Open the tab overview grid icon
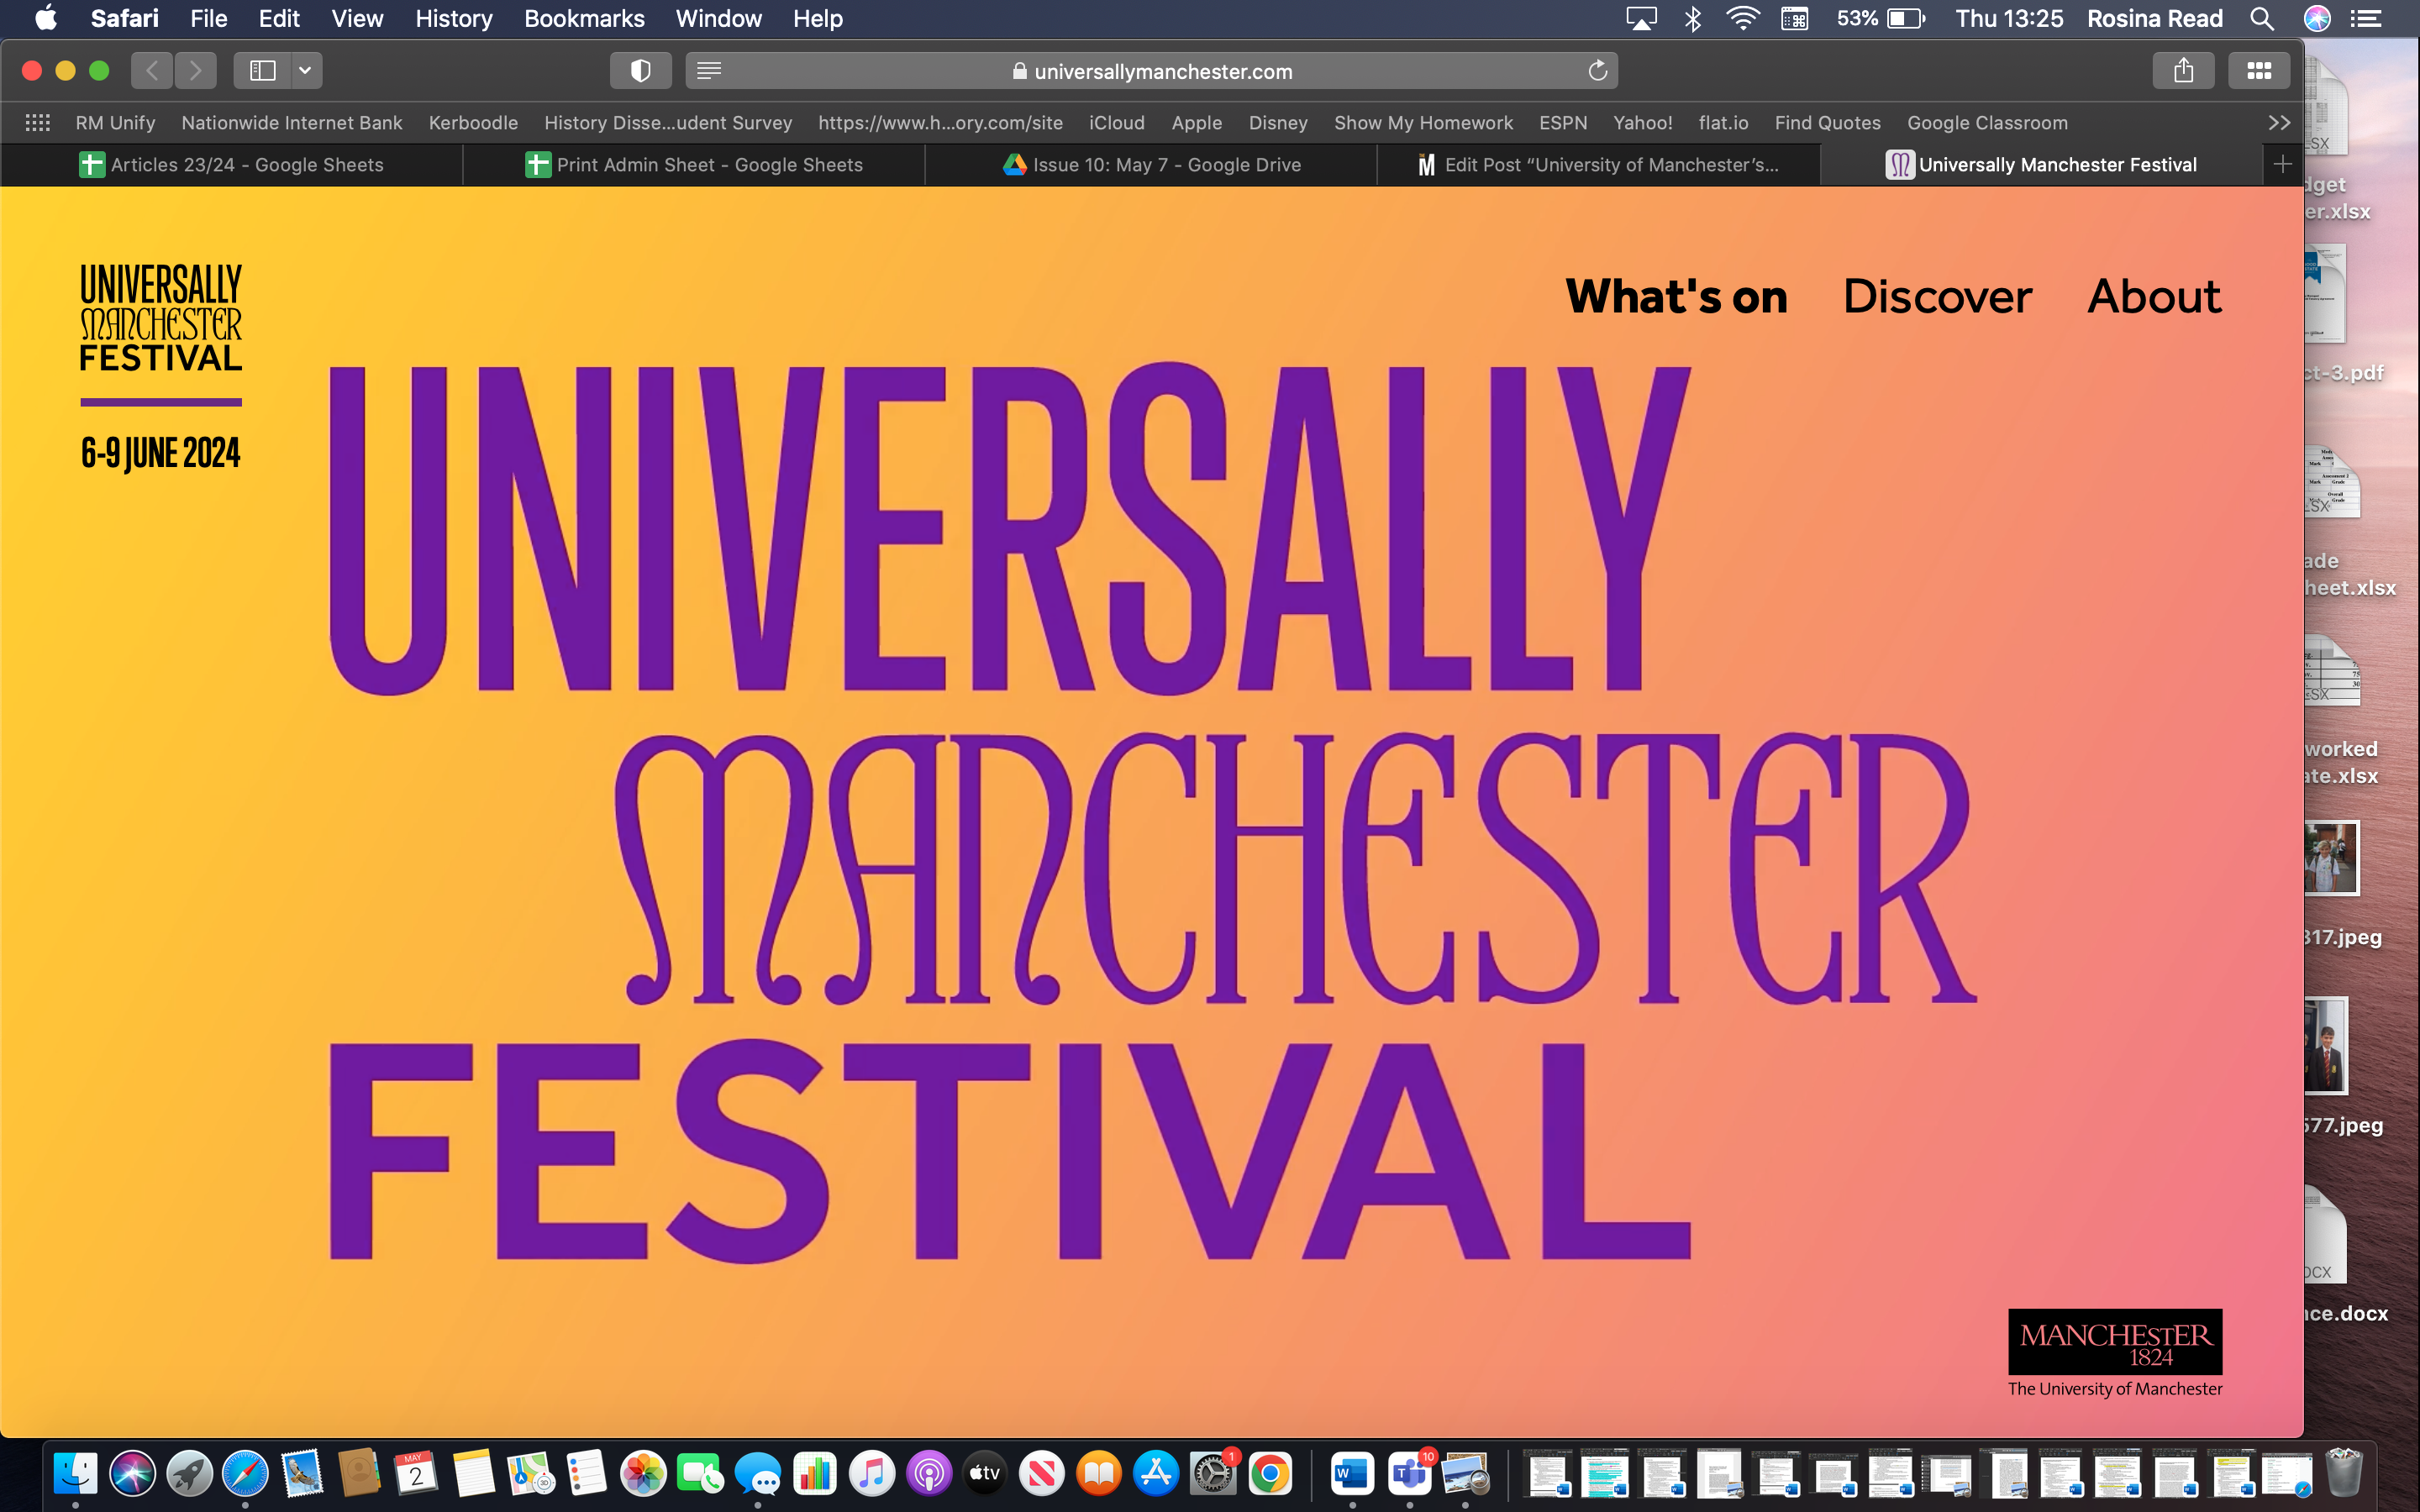 point(2259,71)
